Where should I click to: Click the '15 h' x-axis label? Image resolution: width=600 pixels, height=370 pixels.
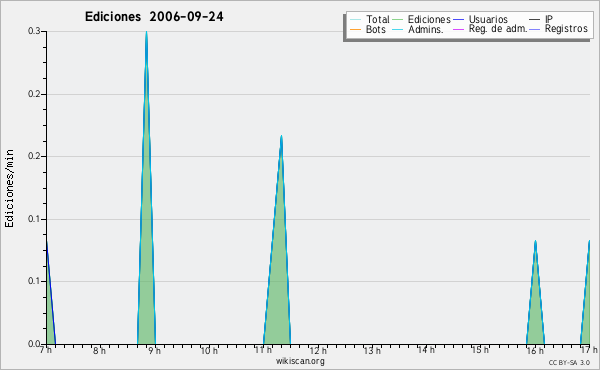[x=480, y=350]
